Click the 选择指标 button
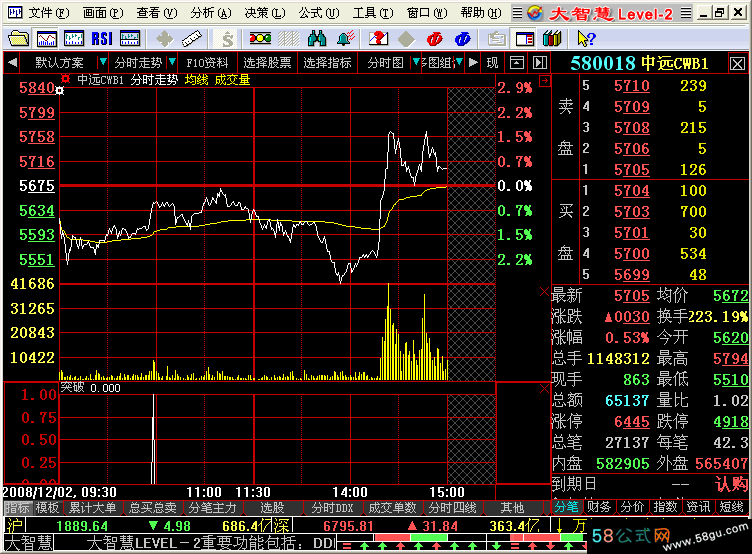 [327, 62]
